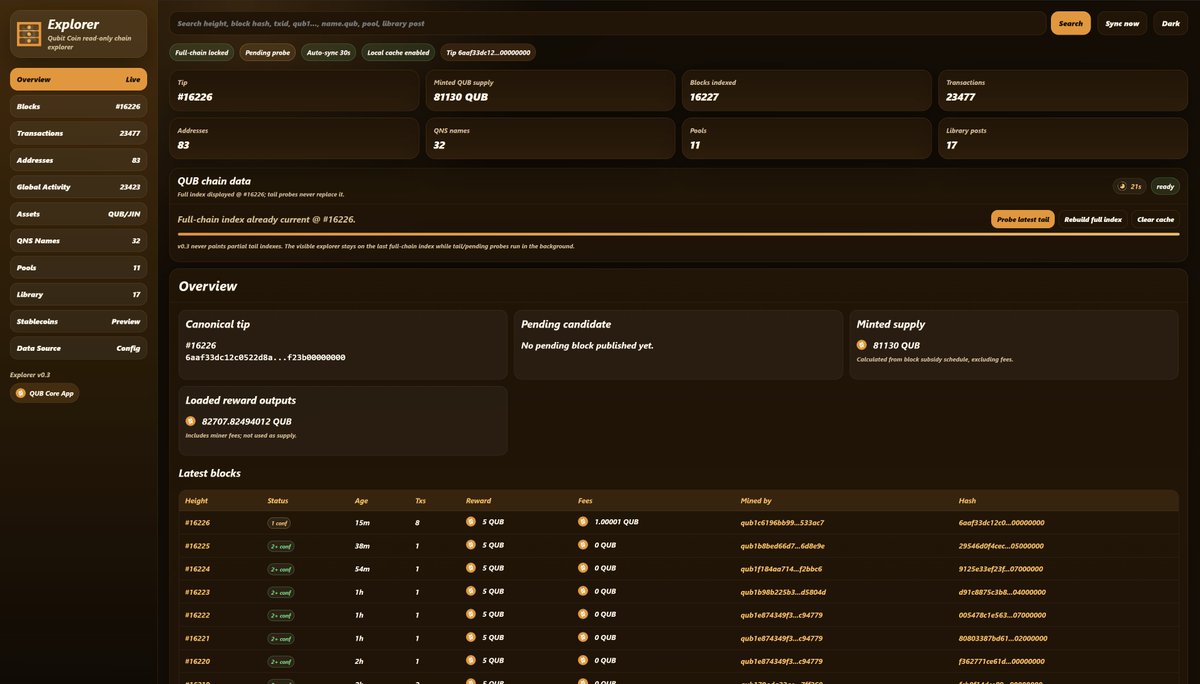The image size is (1200, 684).
Task: Open hash link f362771ce61d...00000000
Action: point(1001,661)
